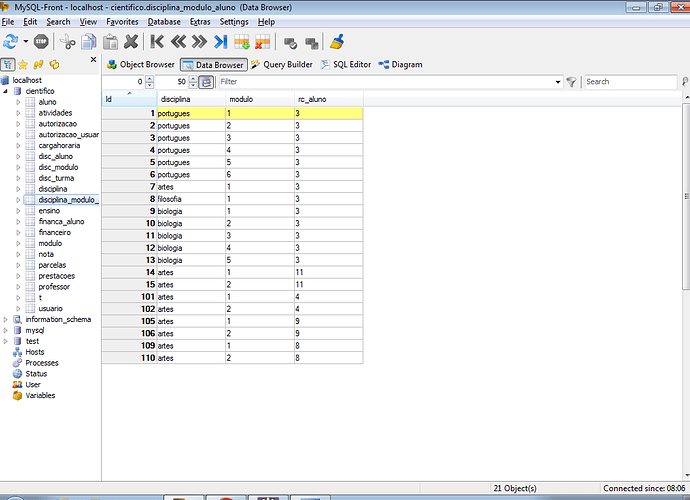Toggle the explorer sidebar icon
This screenshot has height=500, width=690.
coord(54,65)
